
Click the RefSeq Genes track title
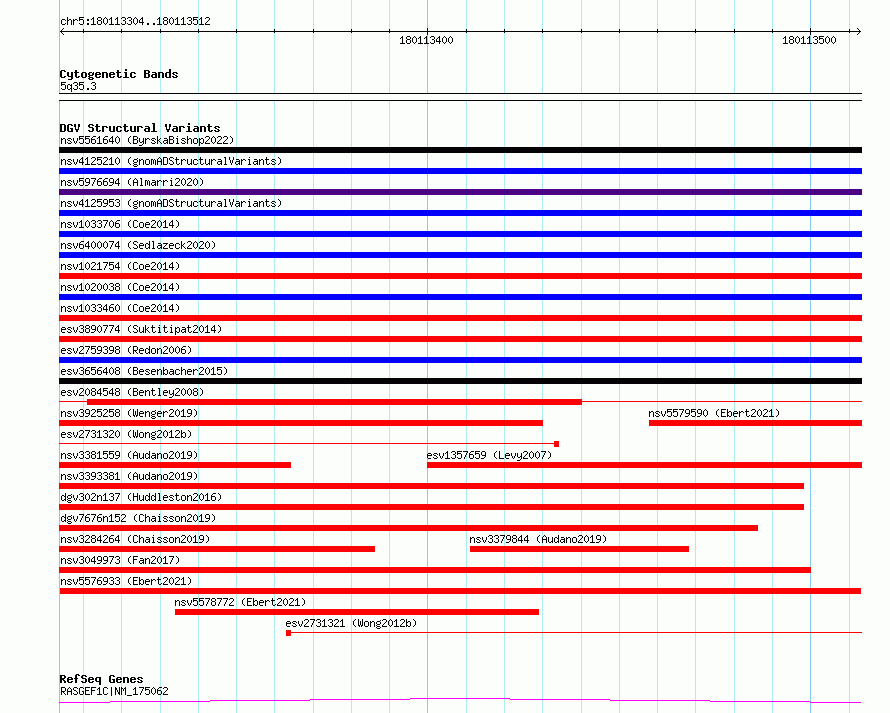[101, 679]
